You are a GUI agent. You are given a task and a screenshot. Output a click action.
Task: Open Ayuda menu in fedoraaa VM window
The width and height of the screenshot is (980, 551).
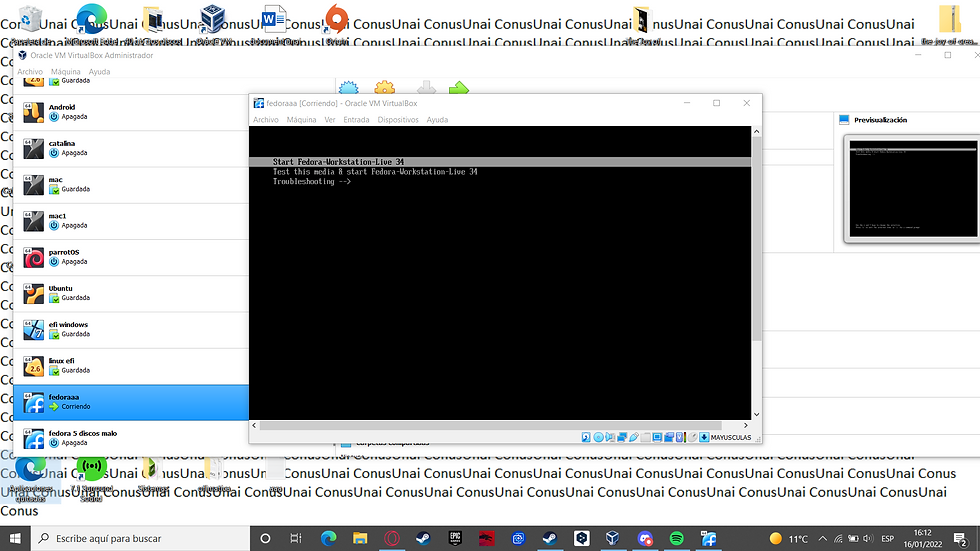438,120
